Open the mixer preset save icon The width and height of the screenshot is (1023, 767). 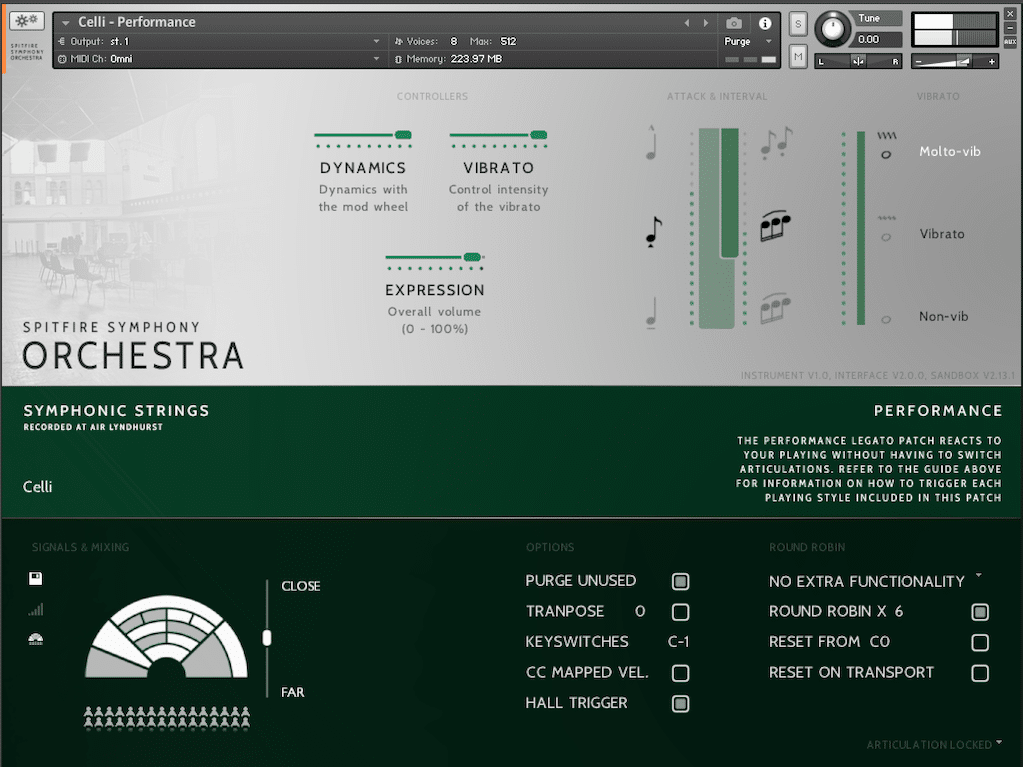point(36,579)
